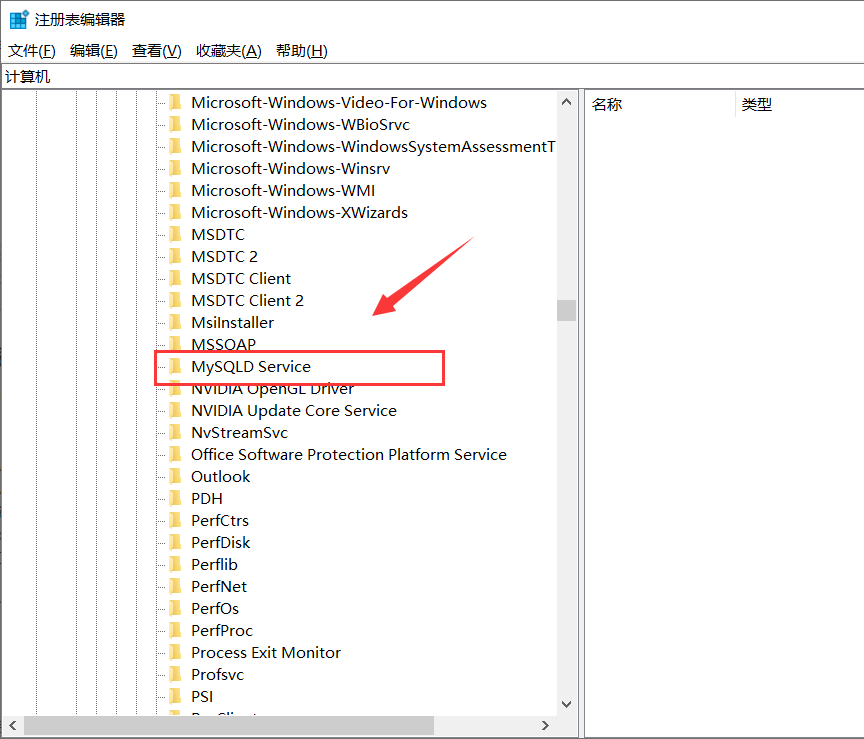Select the Microsoft-Windows-XWizards key
The width and height of the screenshot is (864, 739).
coord(299,213)
